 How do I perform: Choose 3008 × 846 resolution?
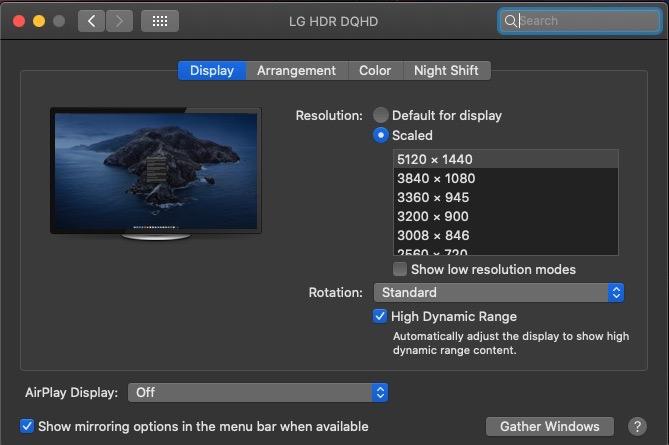click(506, 235)
